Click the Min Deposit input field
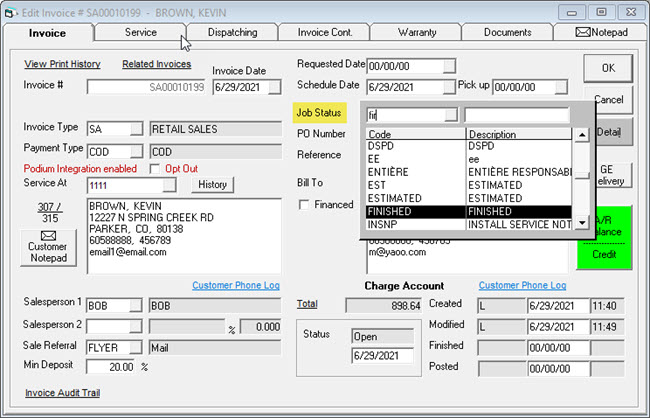Screen dimensions: 650x418 (111, 367)
